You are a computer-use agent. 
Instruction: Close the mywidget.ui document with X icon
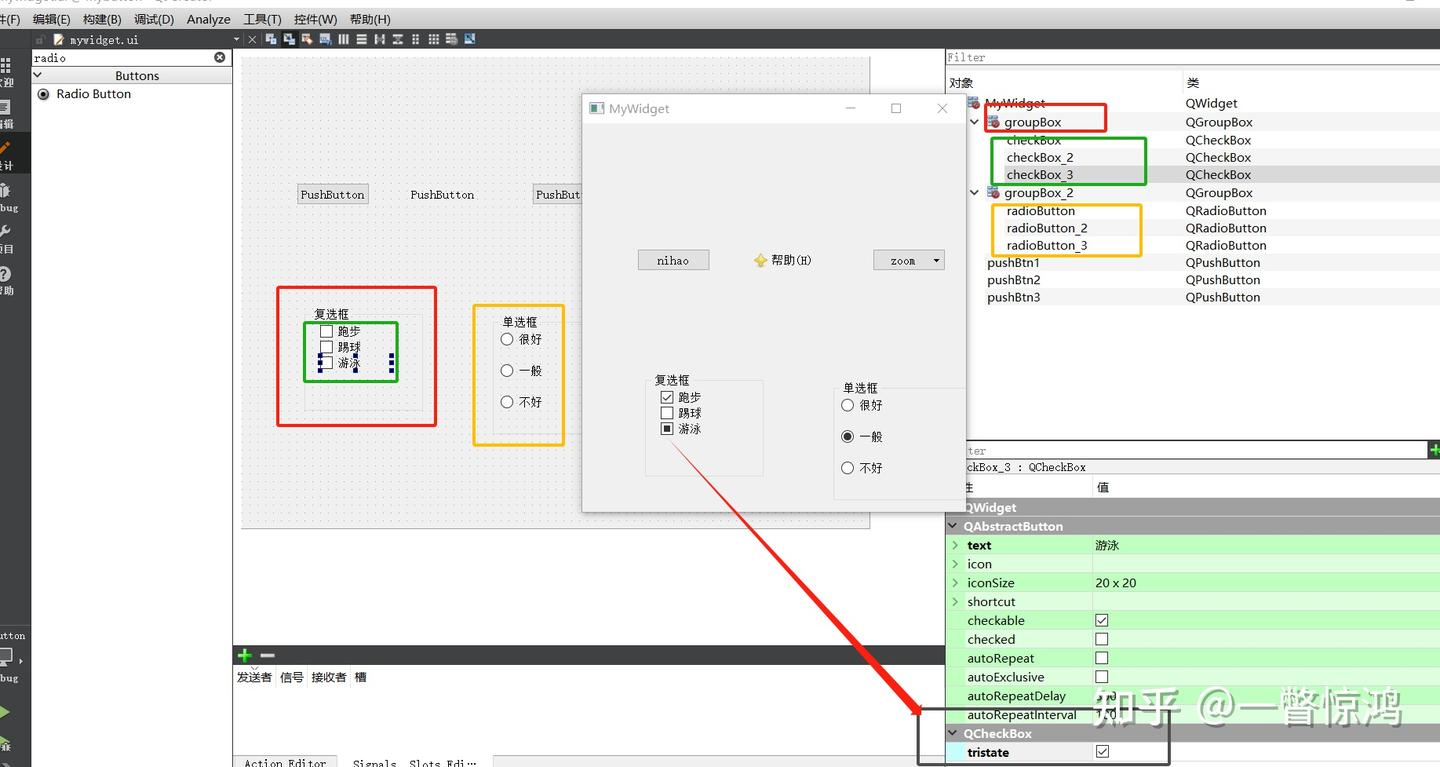252,39
